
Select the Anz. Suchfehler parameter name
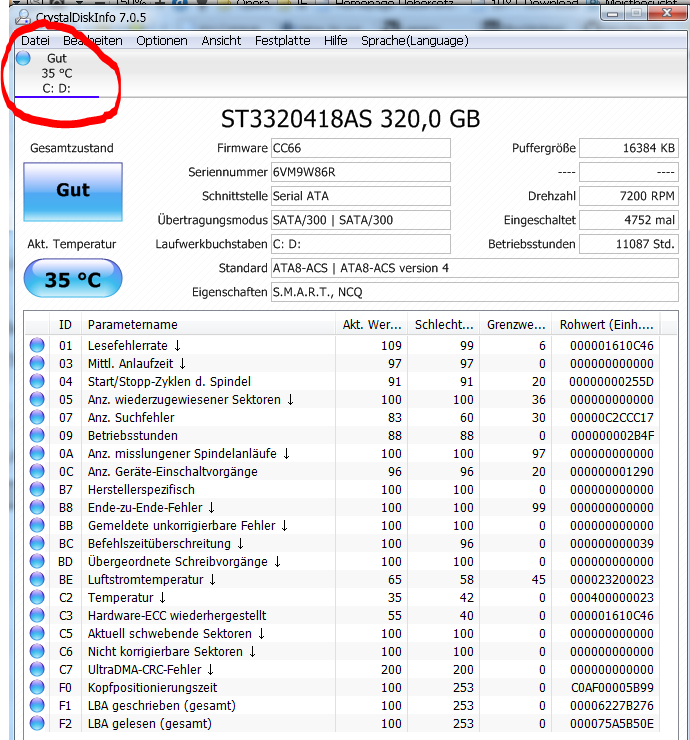[x=131, y=418]
